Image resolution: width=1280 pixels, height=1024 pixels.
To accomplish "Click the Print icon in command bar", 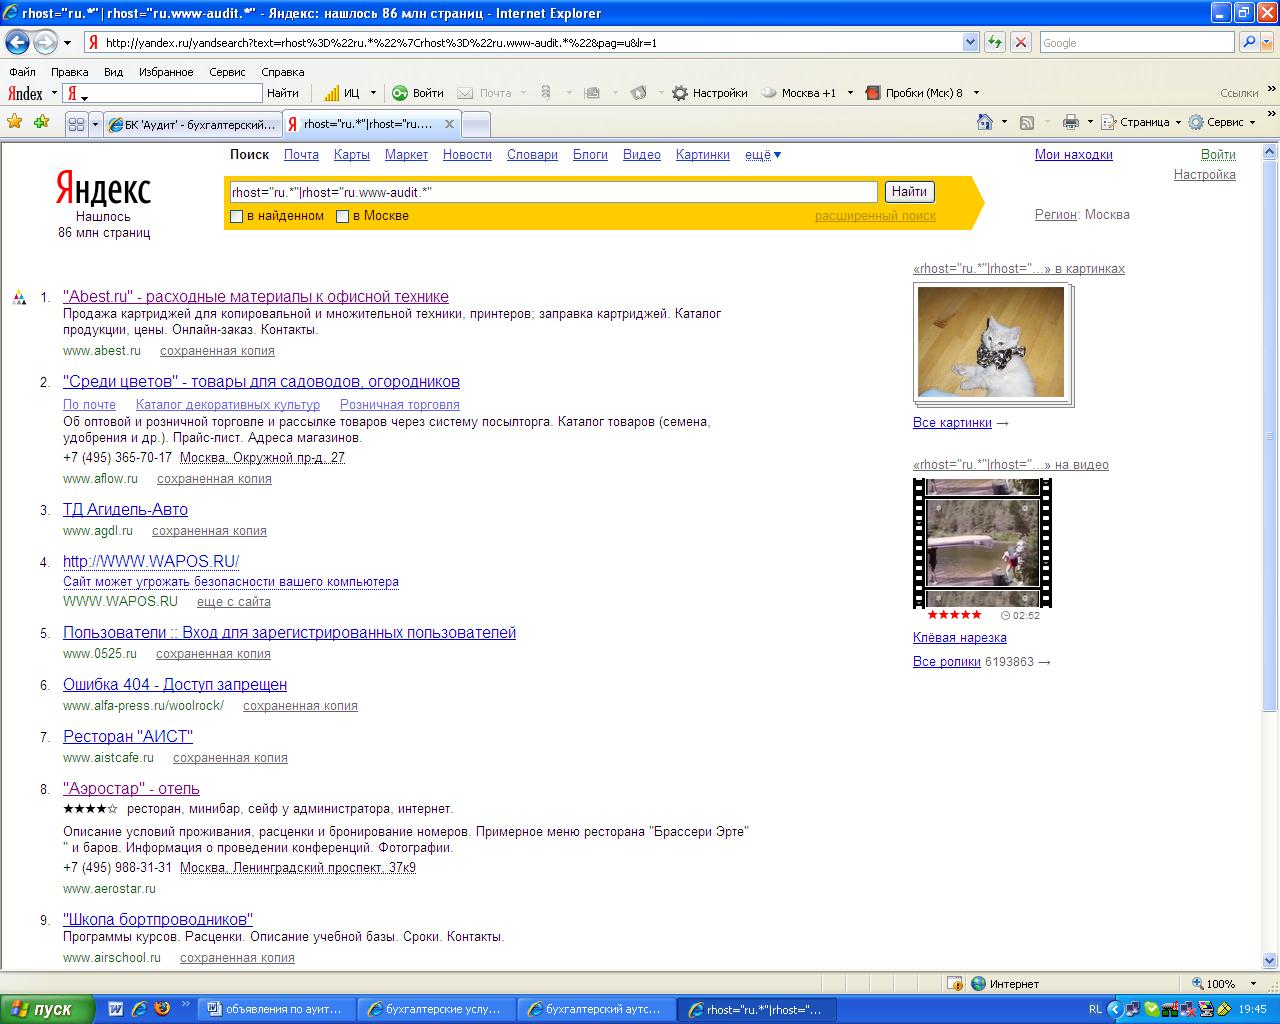I will tap(1071, 122).
